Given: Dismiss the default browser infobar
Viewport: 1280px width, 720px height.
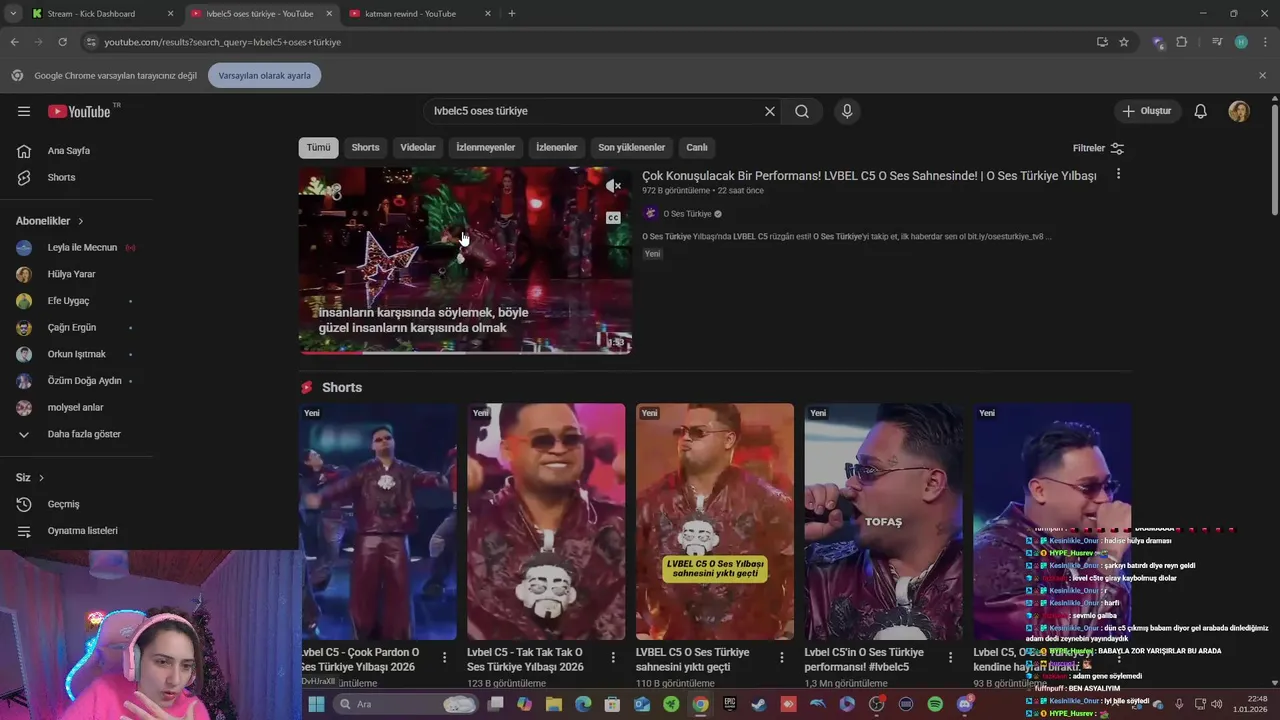Looking at the screenshot, I should [x=1262, y=76].
